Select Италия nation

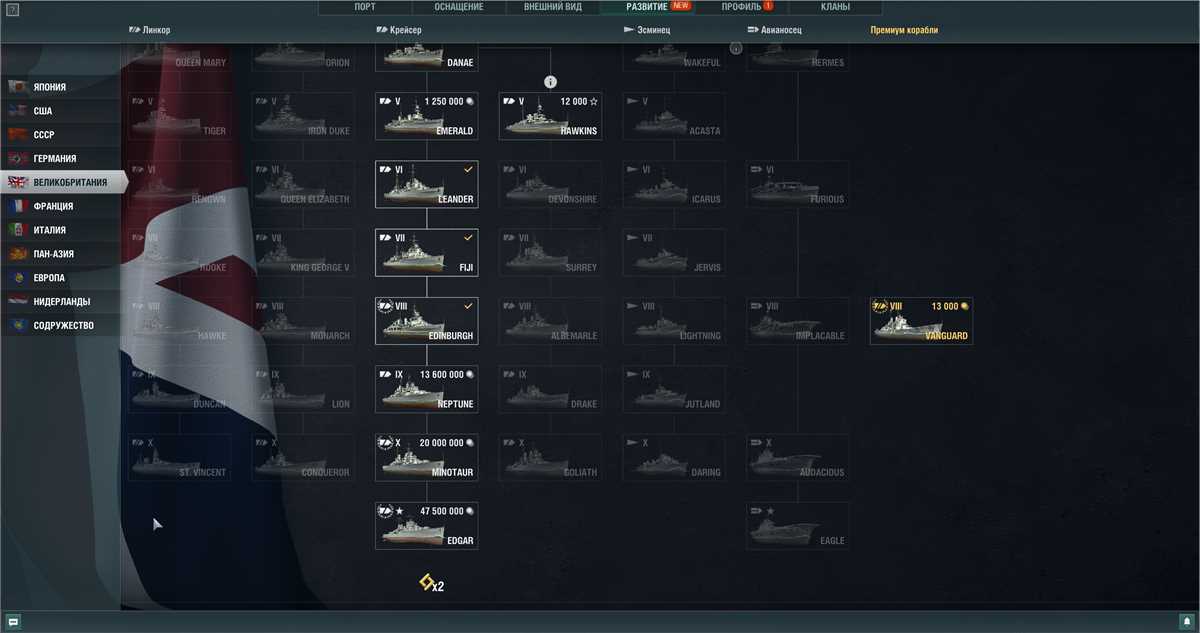click(62, 230)
